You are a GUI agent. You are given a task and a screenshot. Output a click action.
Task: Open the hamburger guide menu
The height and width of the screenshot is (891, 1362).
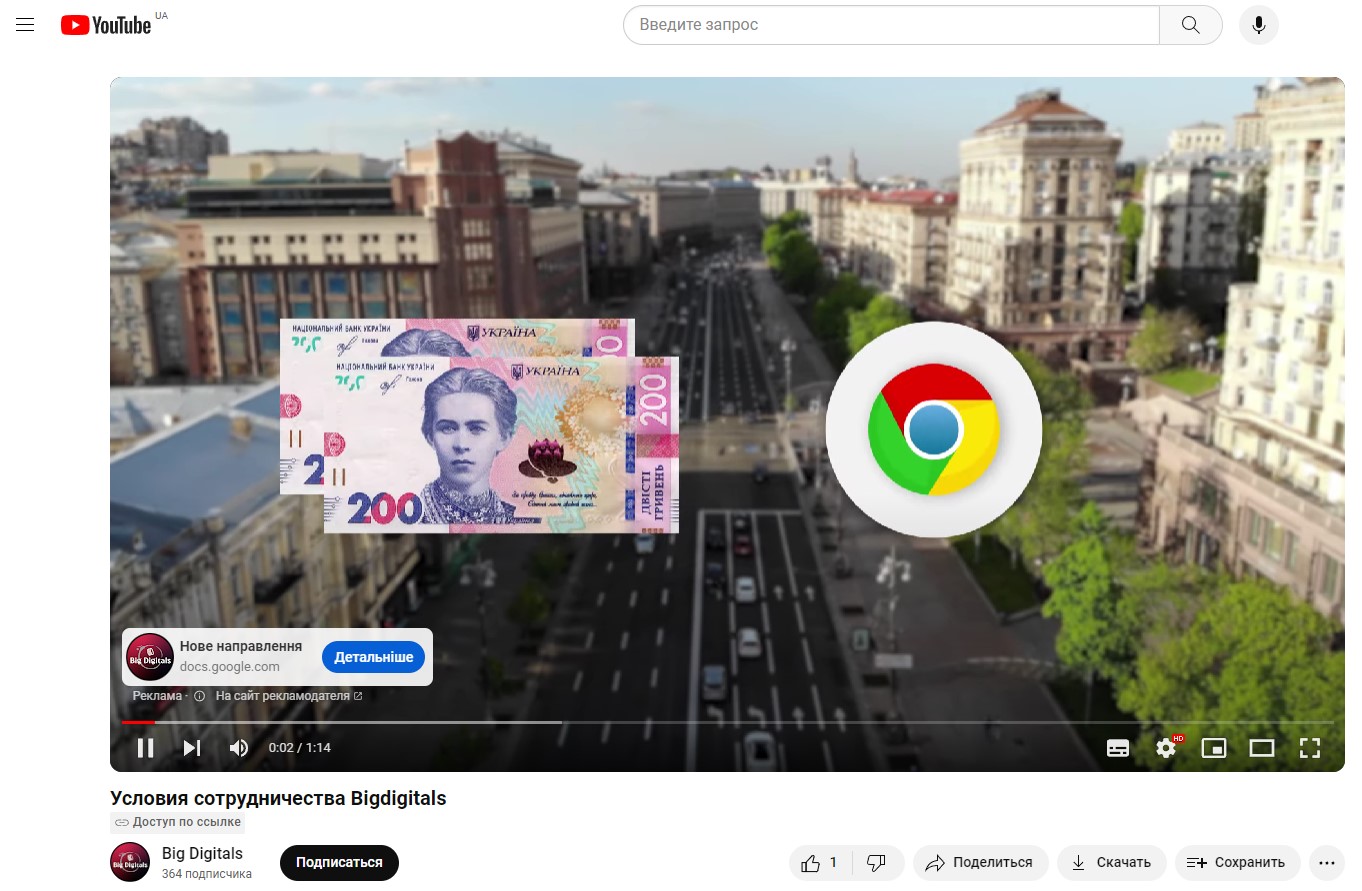25,25
